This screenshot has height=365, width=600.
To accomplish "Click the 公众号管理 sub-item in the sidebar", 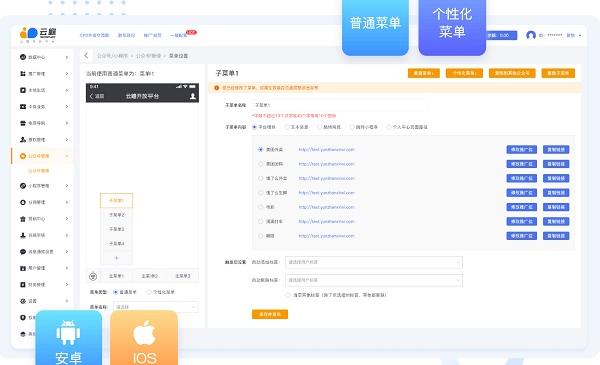I will coord(39,171).
